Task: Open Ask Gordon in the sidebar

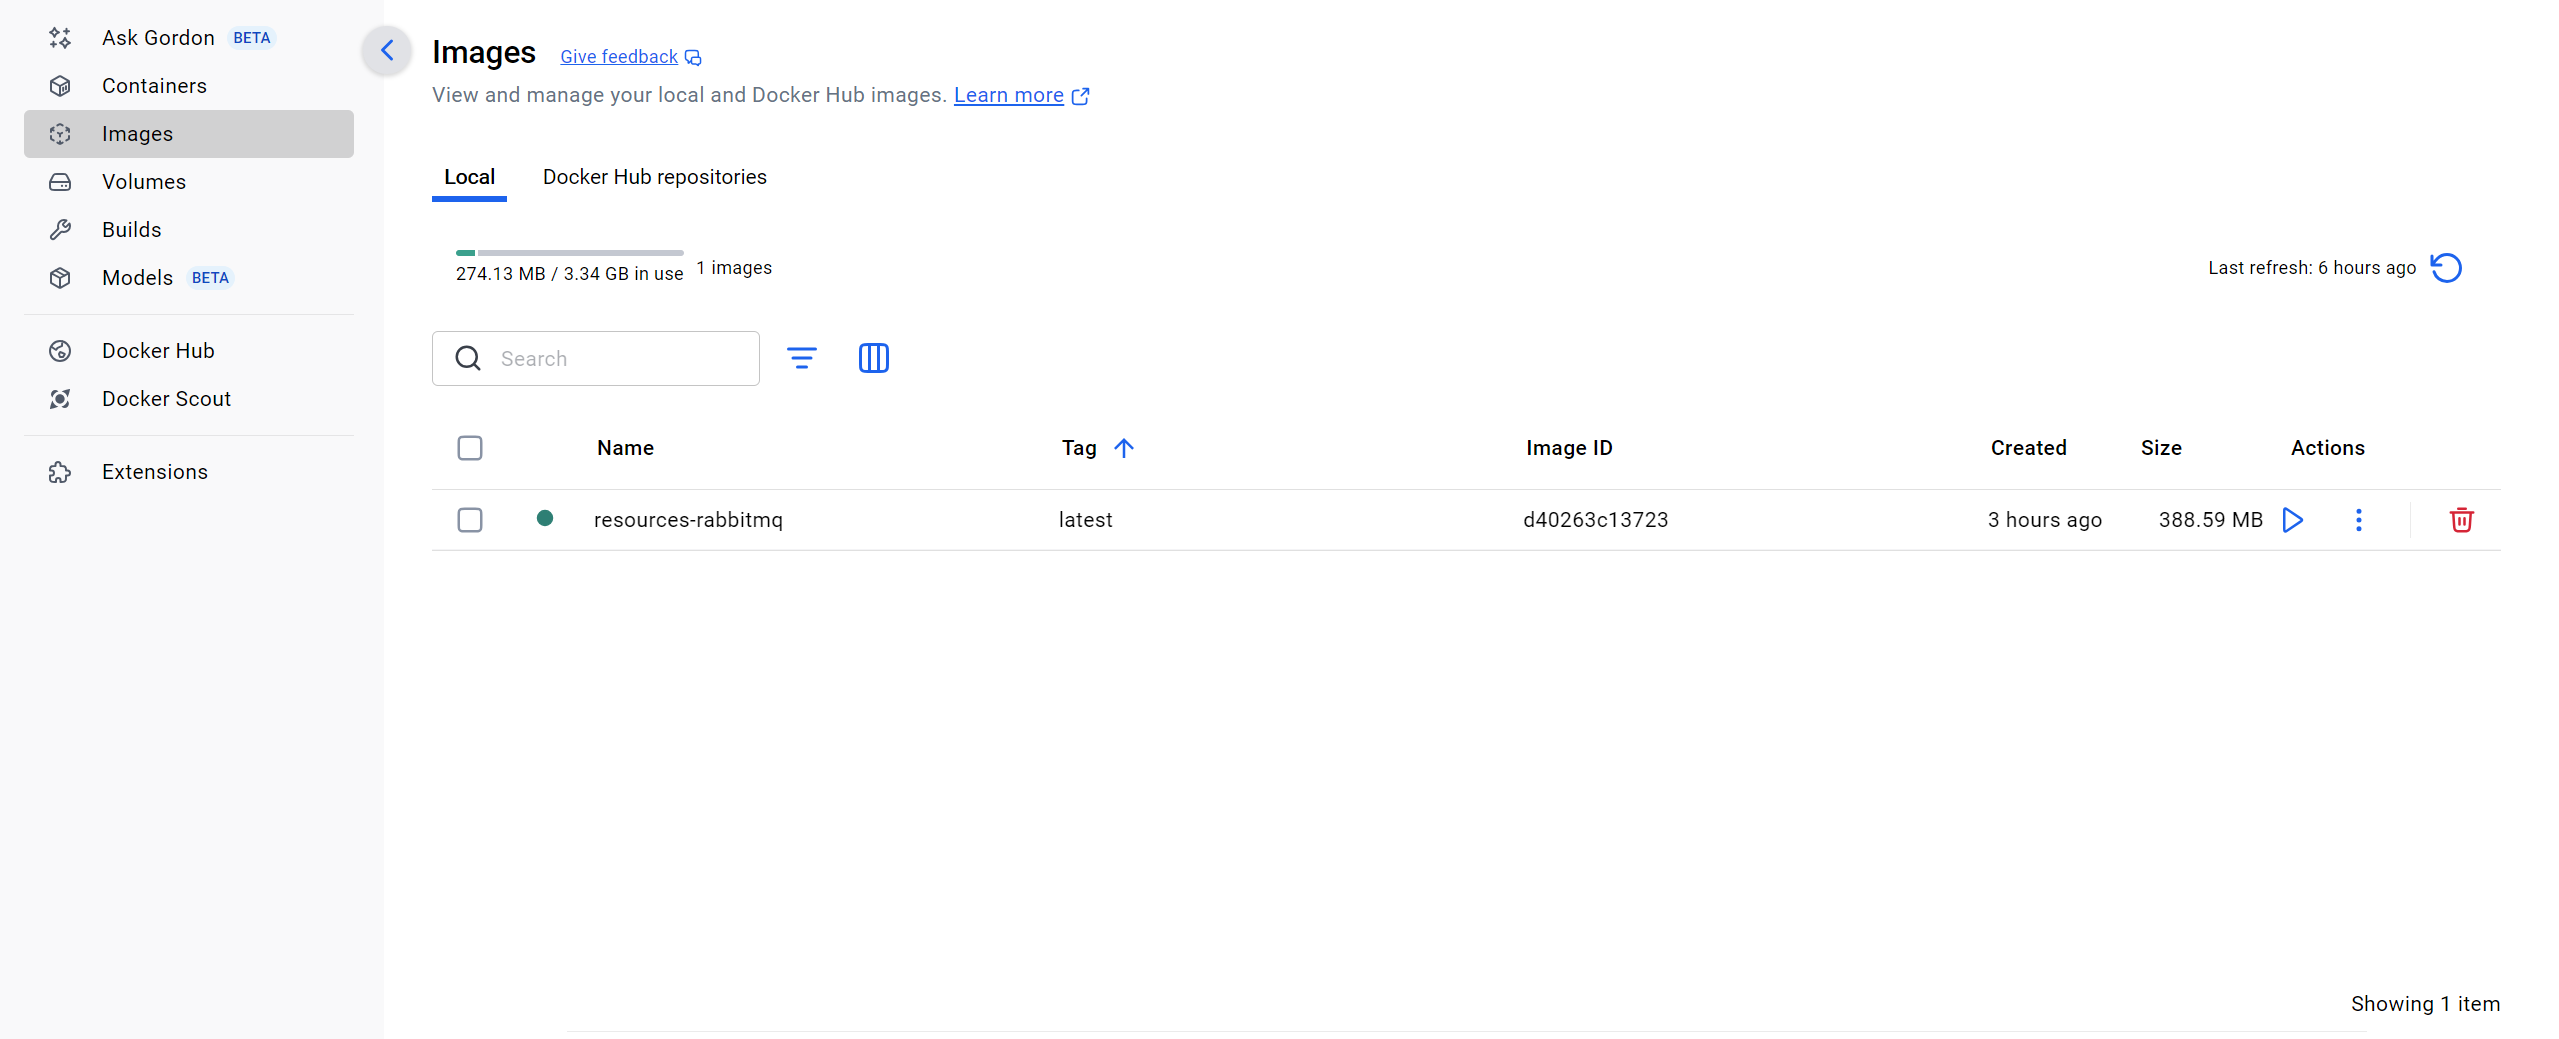Action: tap(189, 38)
